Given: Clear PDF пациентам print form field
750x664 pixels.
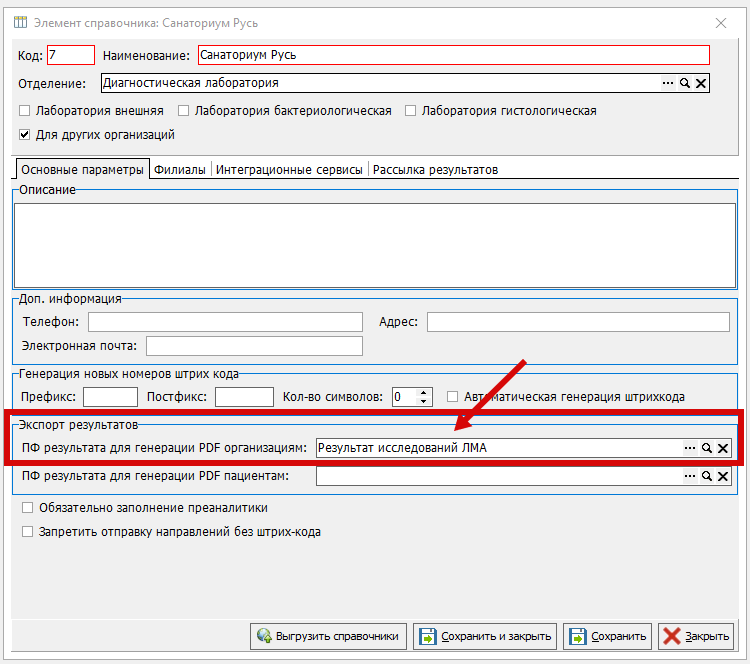Looking at the screenshot, I should click(x=722, y=476).
